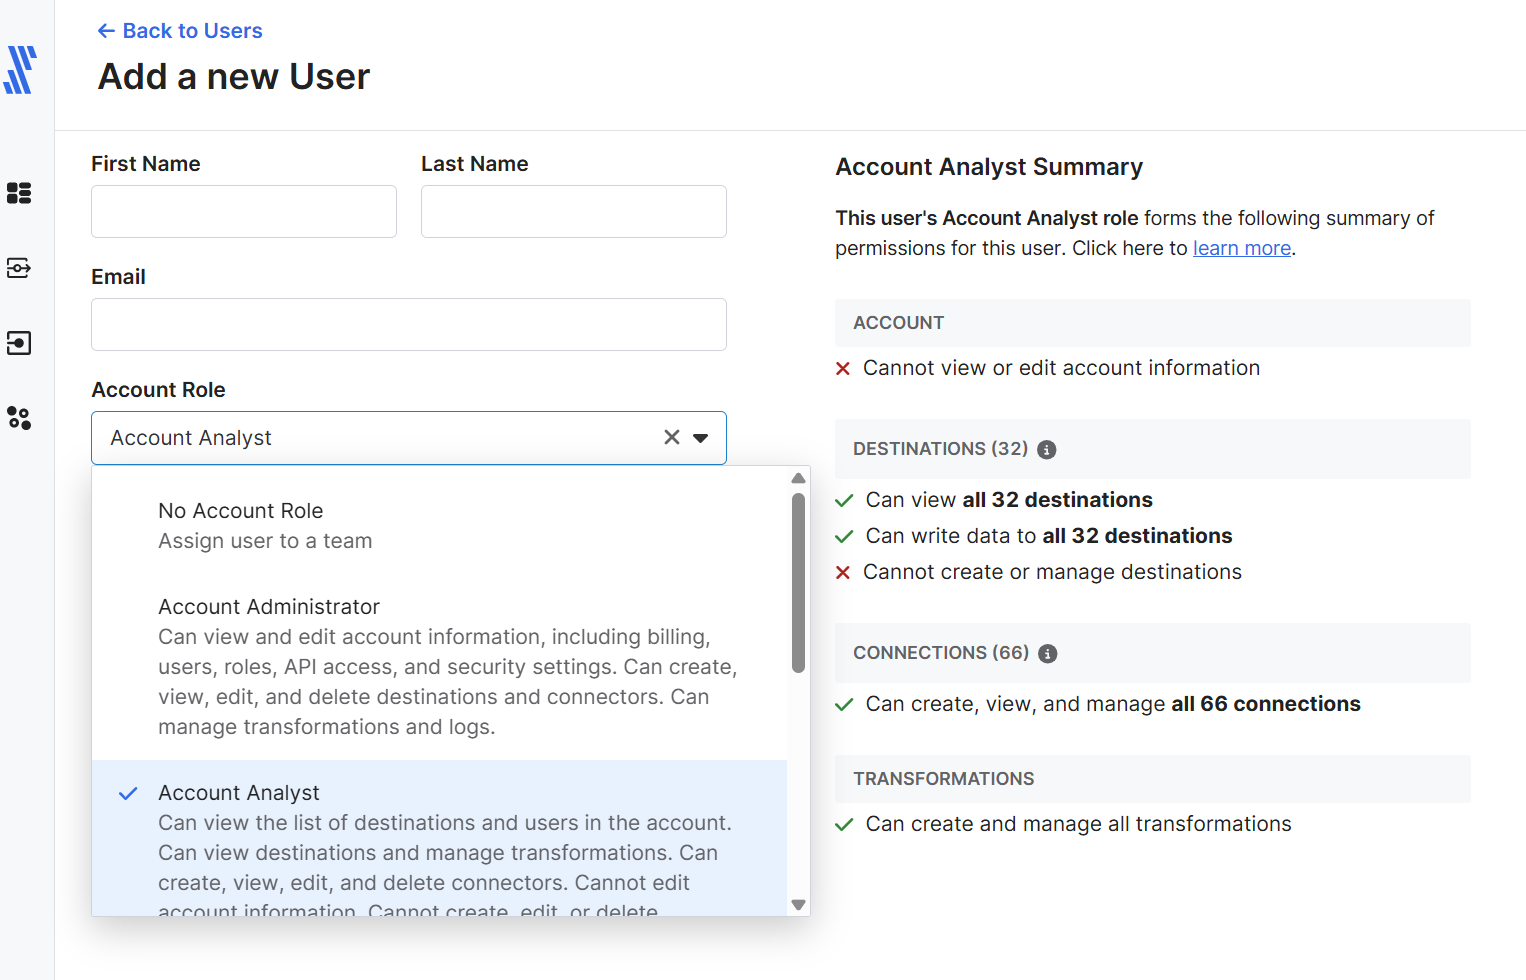Open the dashboard grid icon in sidebar

pyautogui.click(x=19, y=193)
